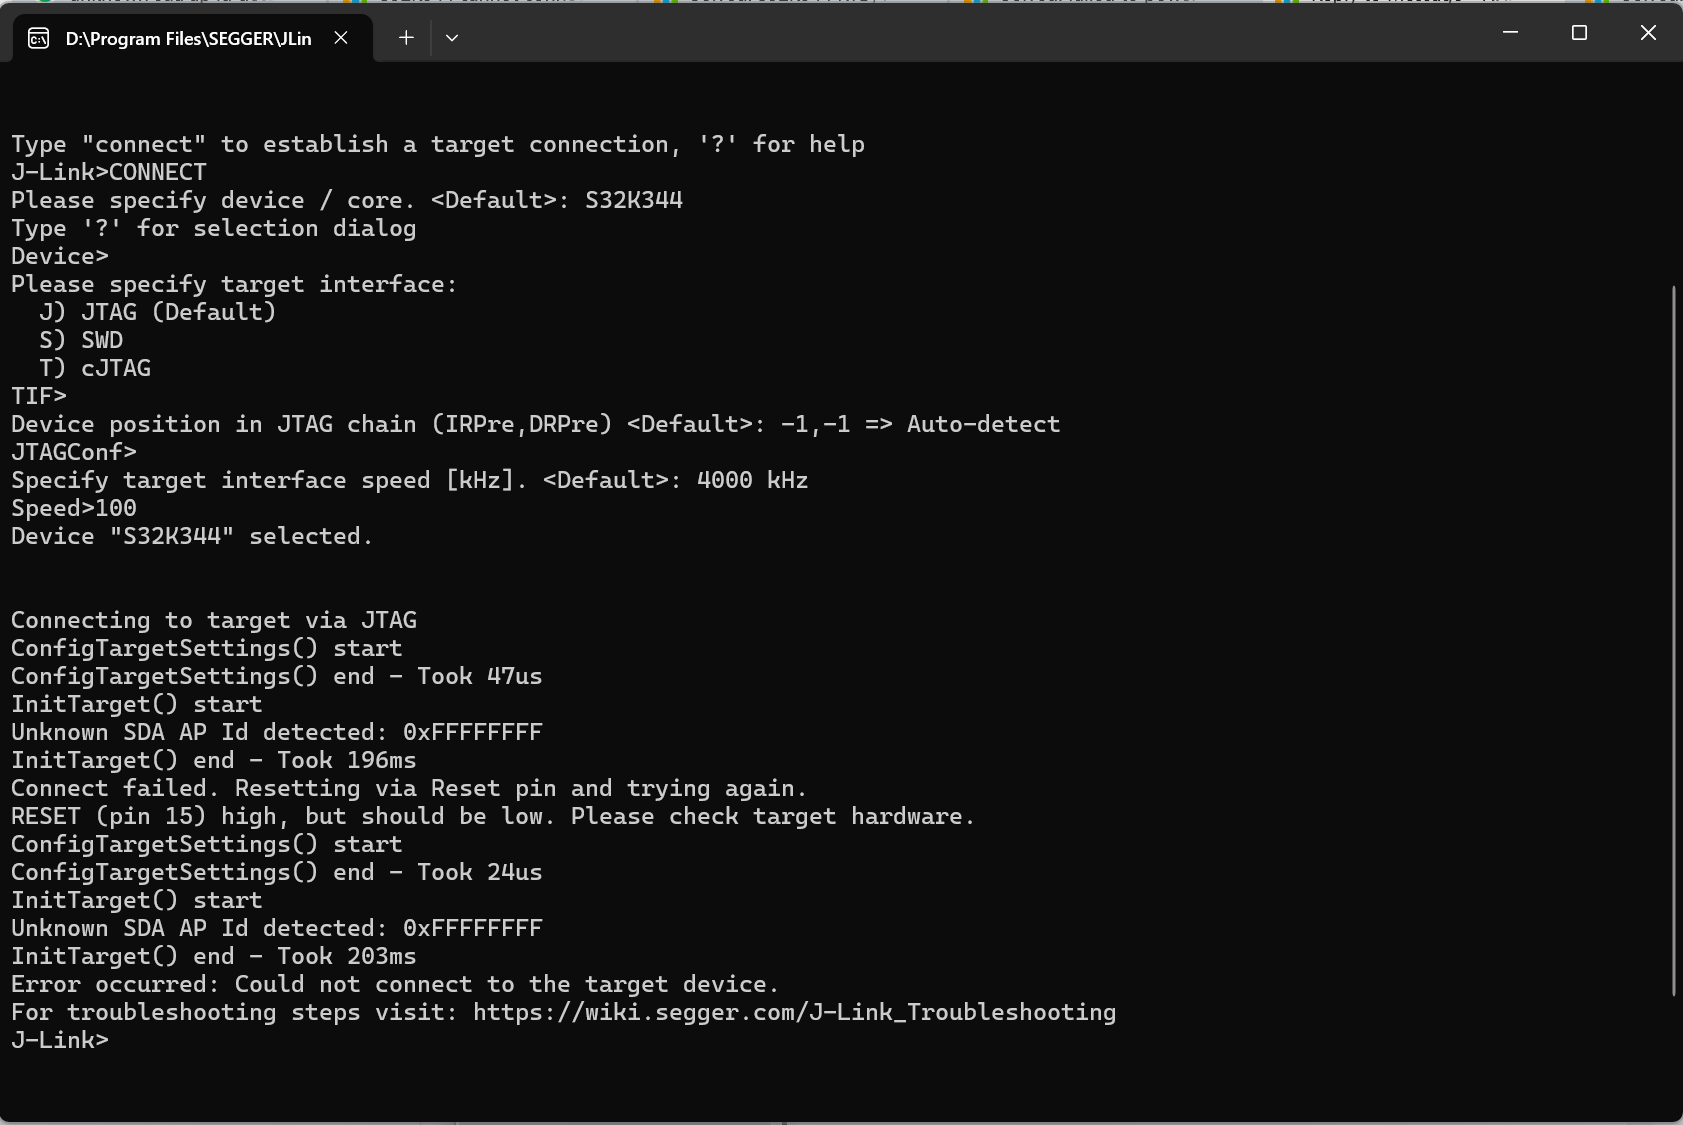Image resolution: width=1683 pixels, height=1125 pixels.
Task: Click the command prompt icon on the JLink tab
Action: (40, 38)
